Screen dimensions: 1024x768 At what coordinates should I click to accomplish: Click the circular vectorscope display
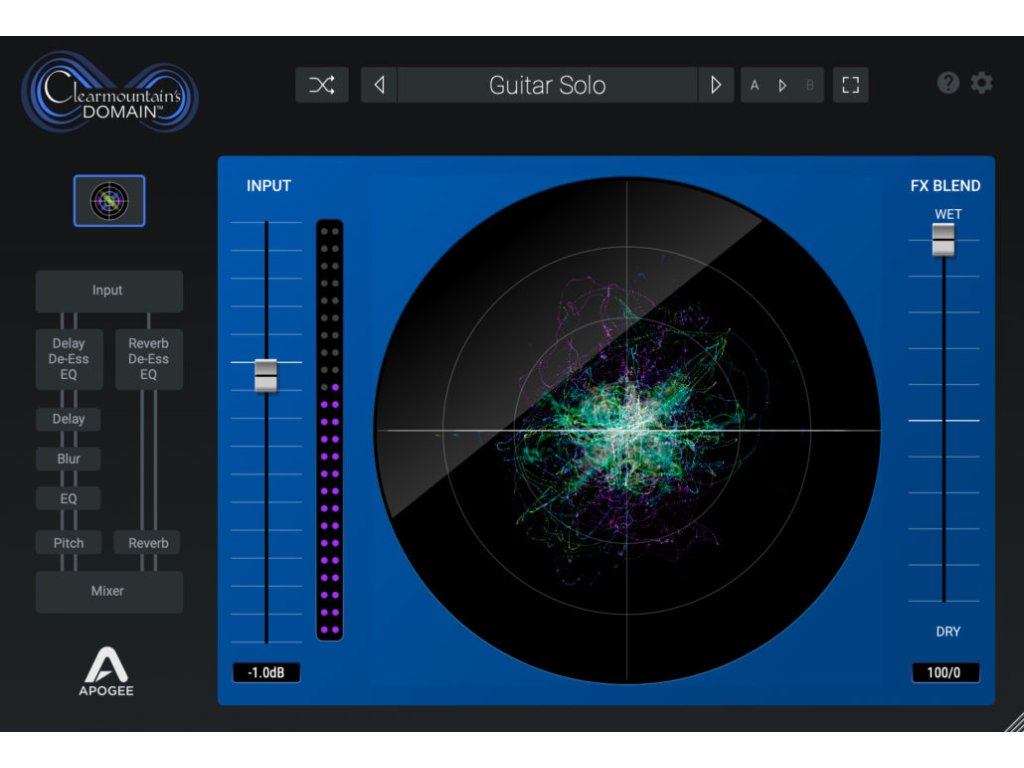point(627,431)
